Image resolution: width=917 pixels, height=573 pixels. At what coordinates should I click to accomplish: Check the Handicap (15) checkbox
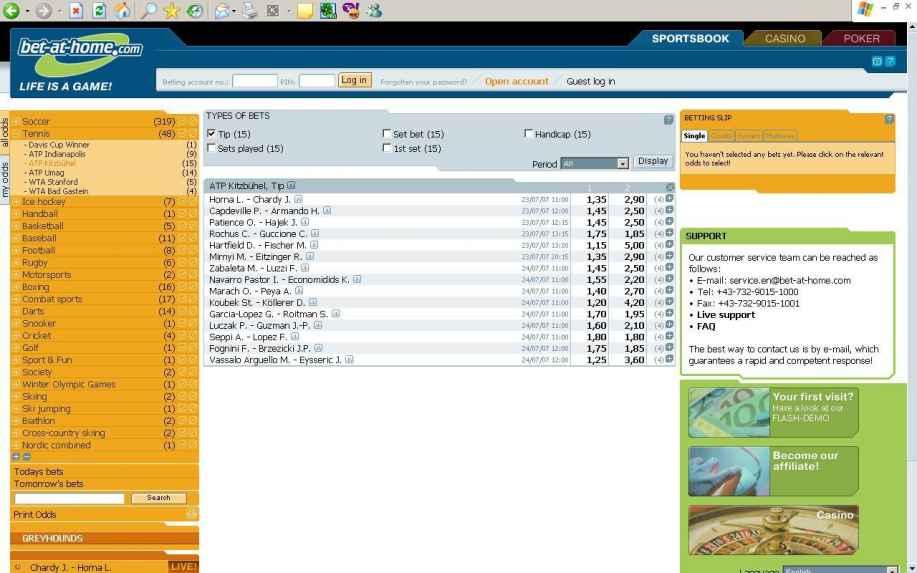coord(529,134)
